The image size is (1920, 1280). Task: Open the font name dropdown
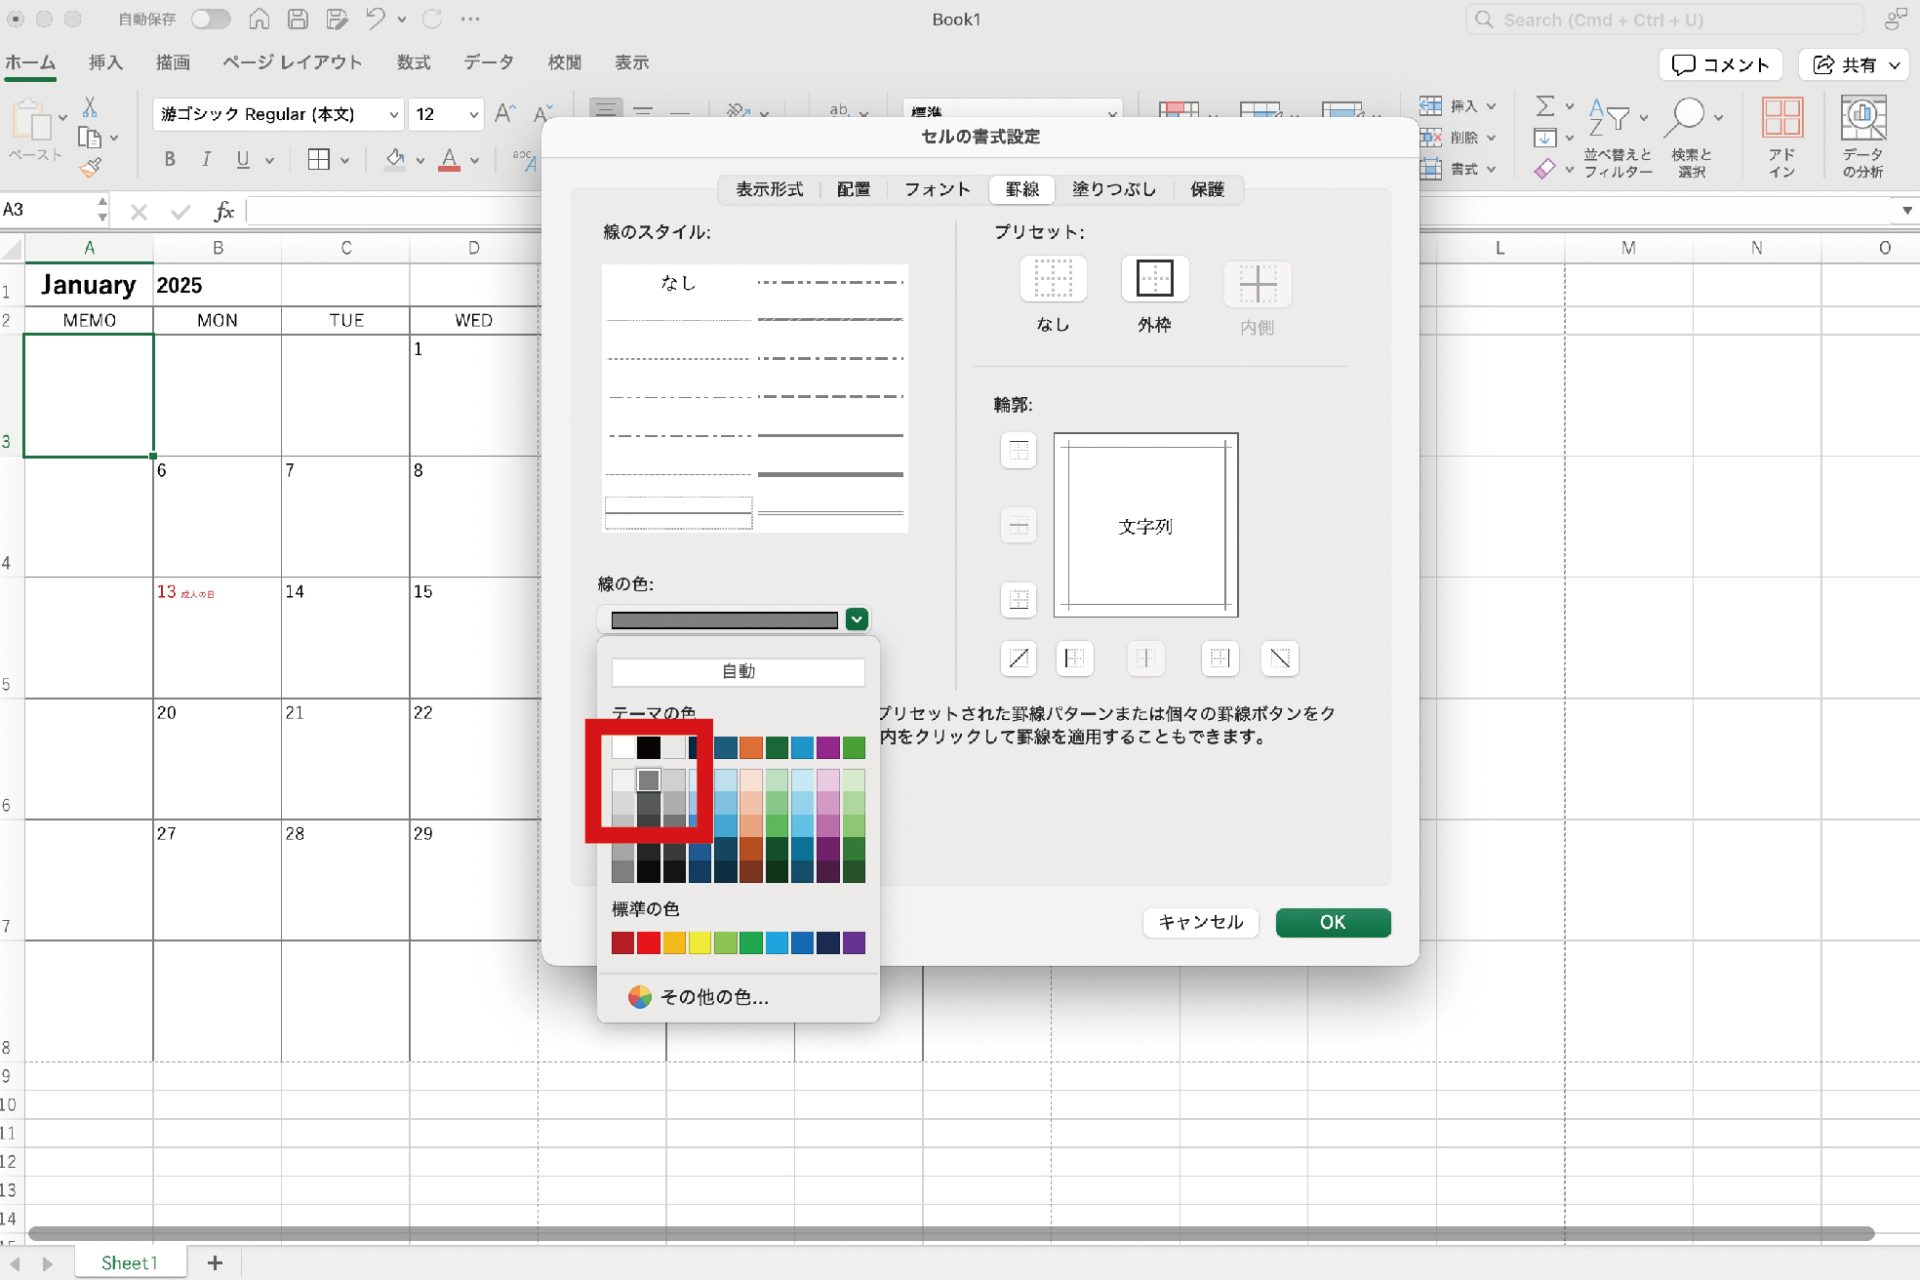click(x=393, y=115)
